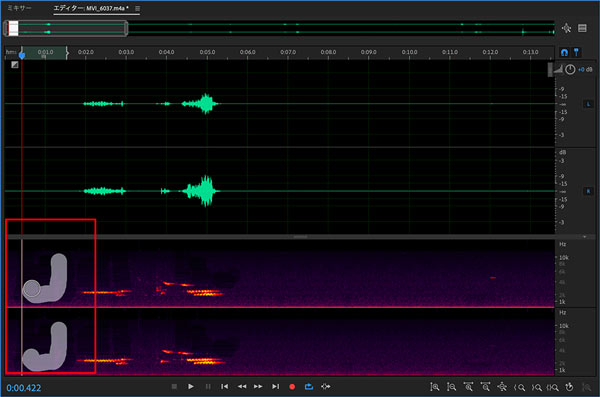Click Zoom Out Amplitude icon
This screenshot has height=397, width=600.
coord(451,387)
